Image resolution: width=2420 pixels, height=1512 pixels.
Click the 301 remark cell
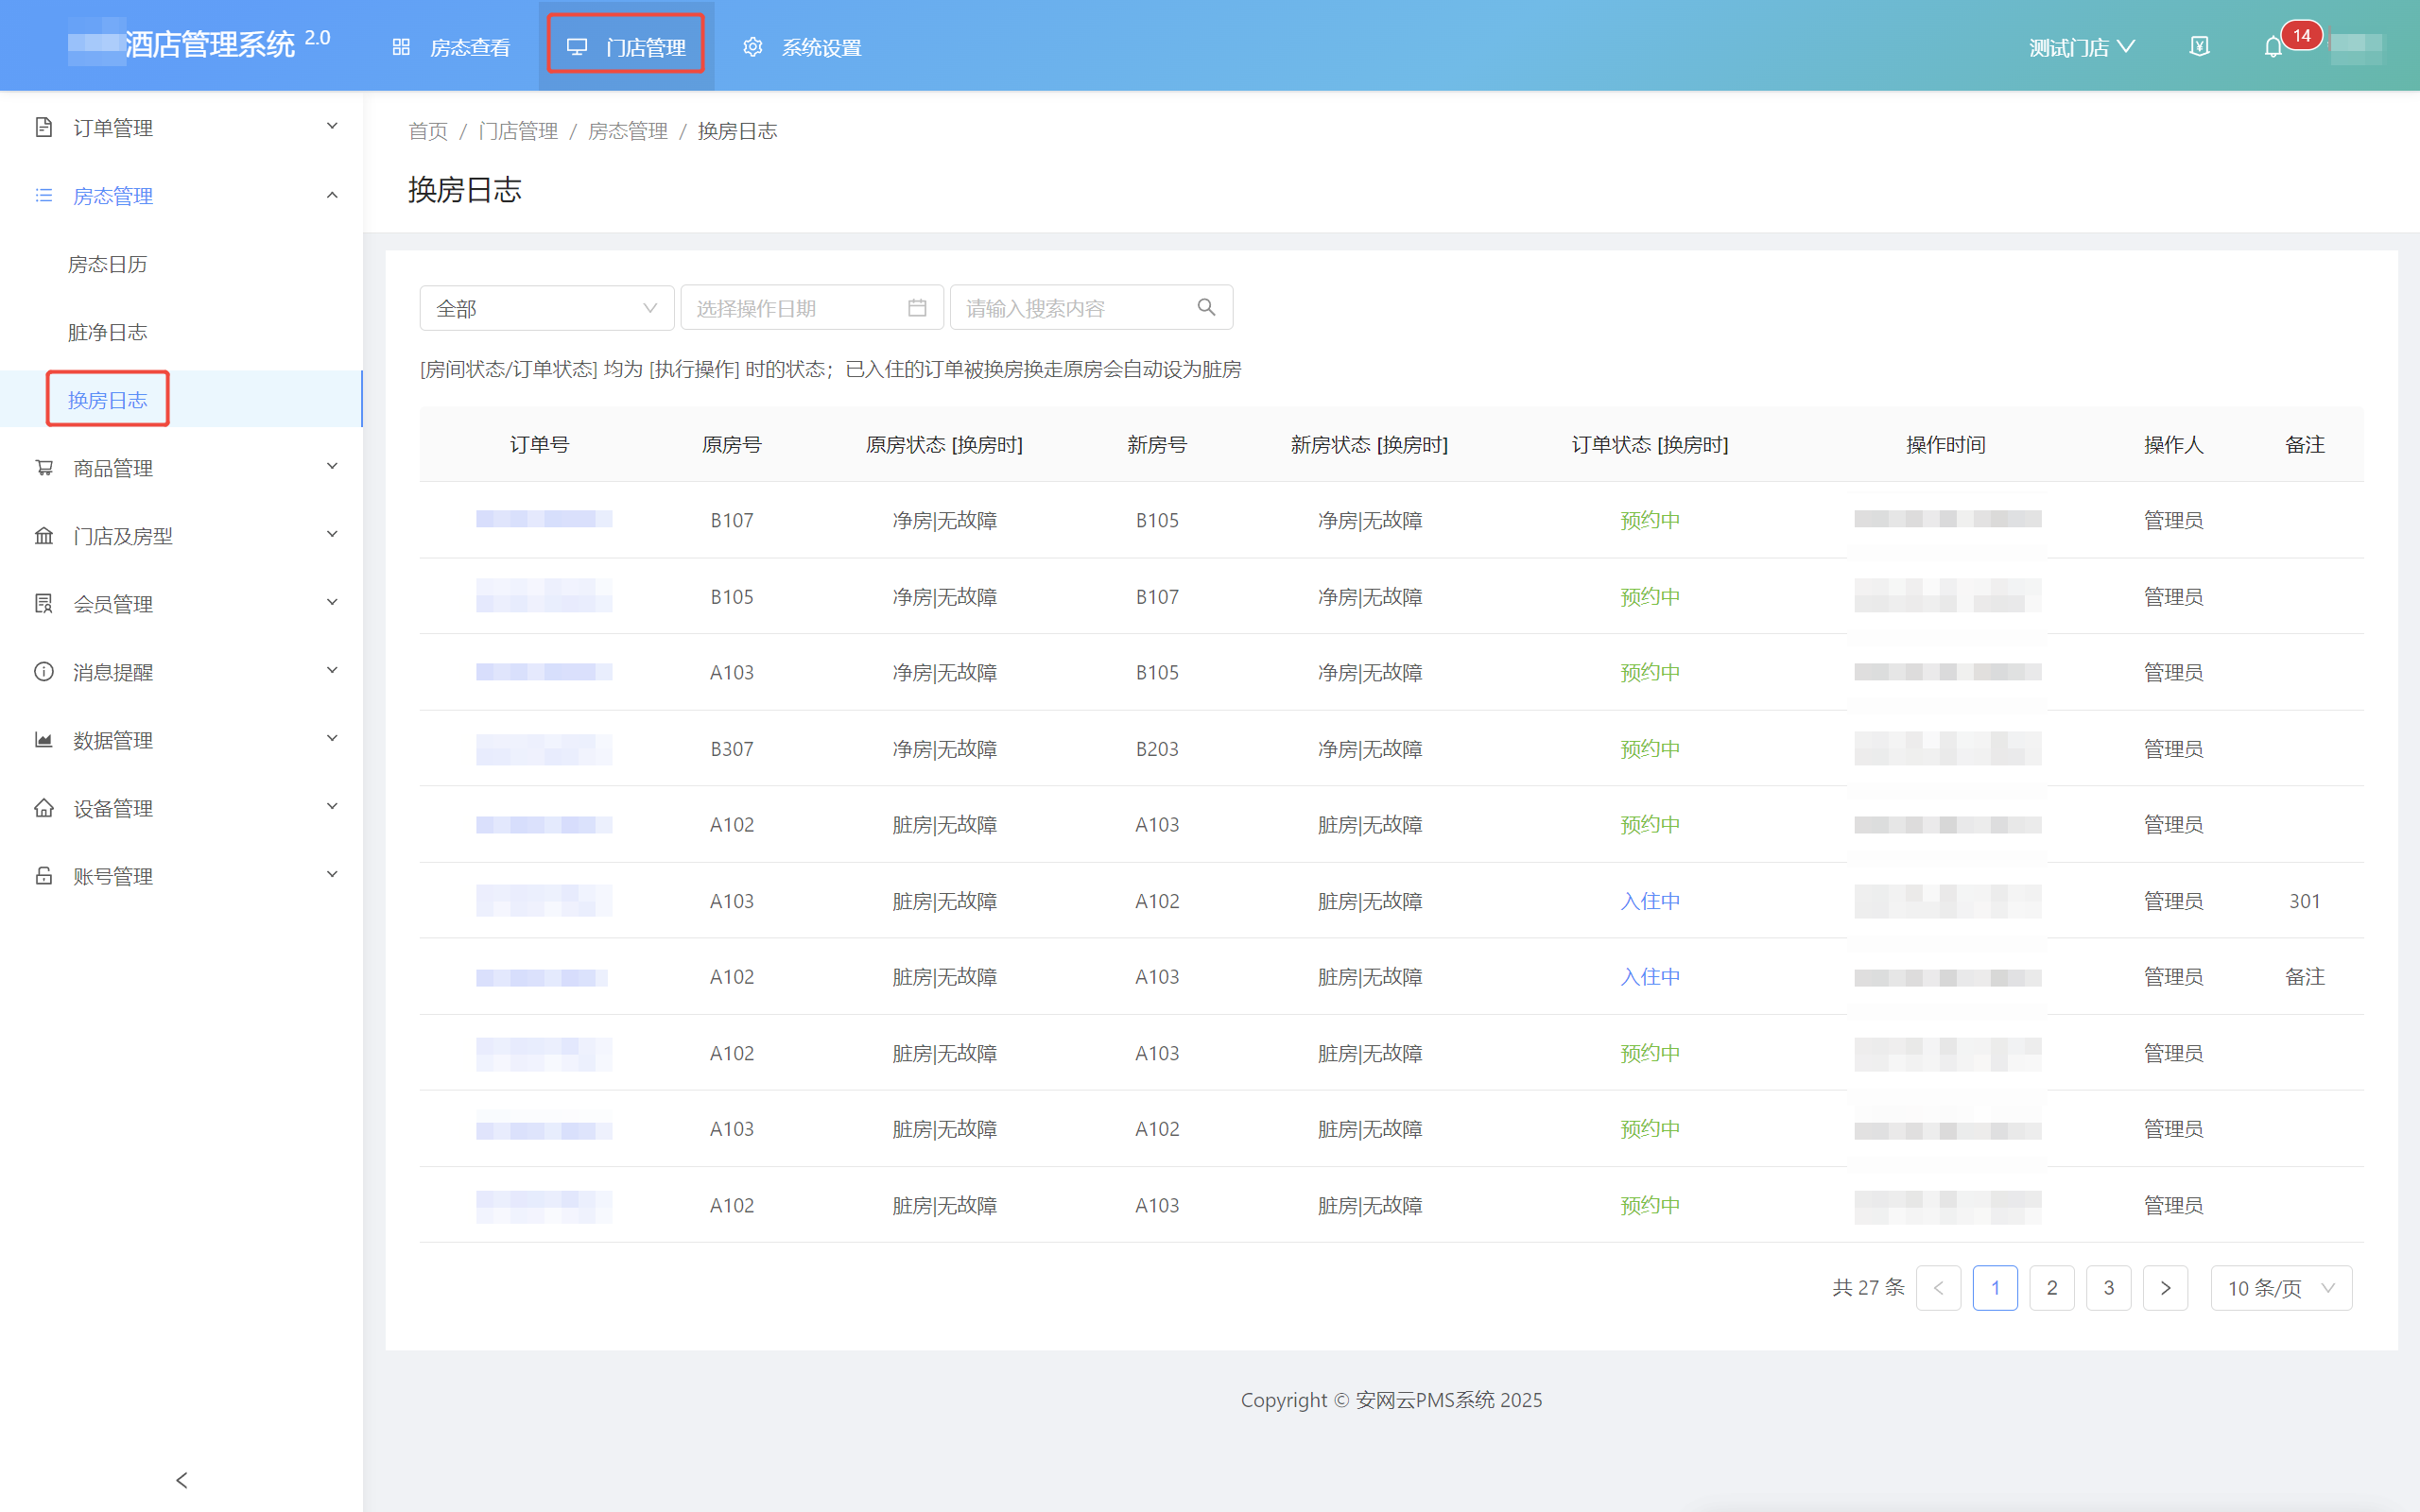2305,901
